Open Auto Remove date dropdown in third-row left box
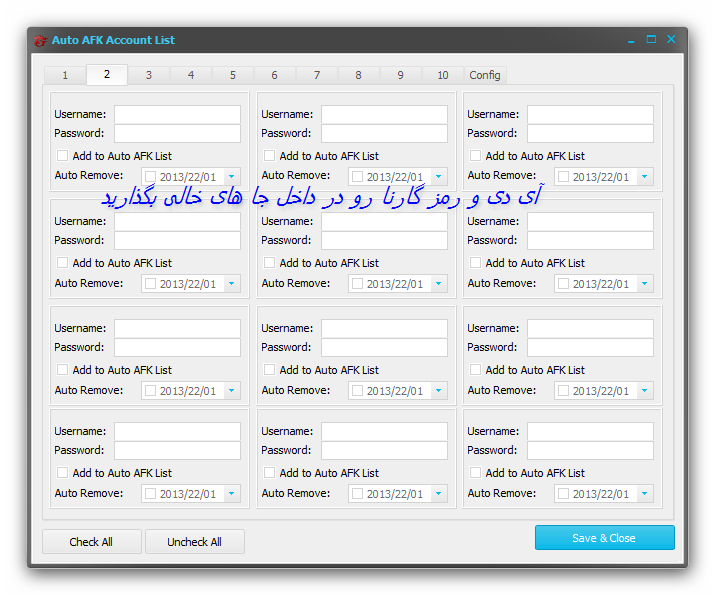Image resolution: width=715 pixels, height=595 pixels. (x=232, y=391)
